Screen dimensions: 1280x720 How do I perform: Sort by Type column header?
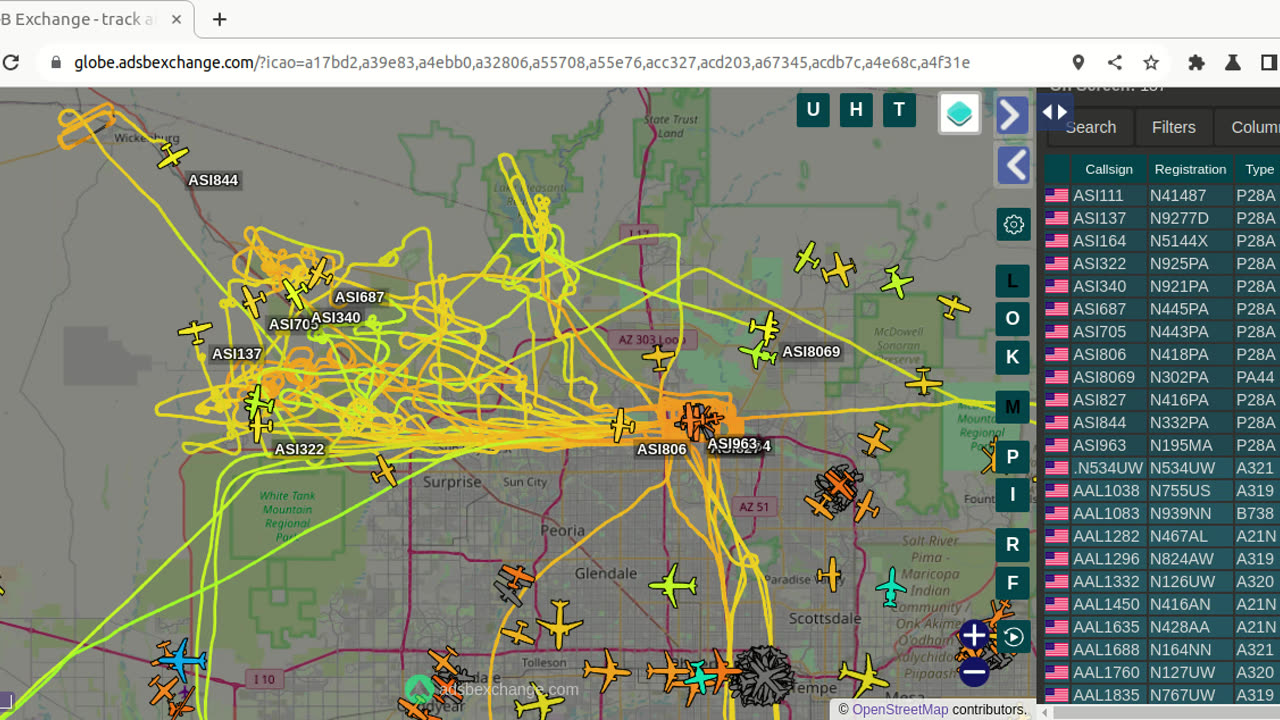pos(1259,169)
